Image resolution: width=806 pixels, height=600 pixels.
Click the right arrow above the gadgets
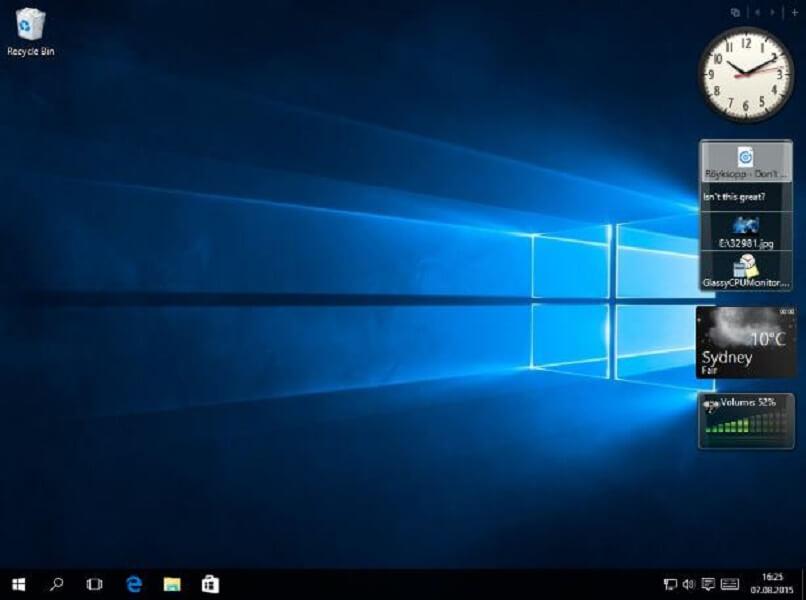click(773, 12)
